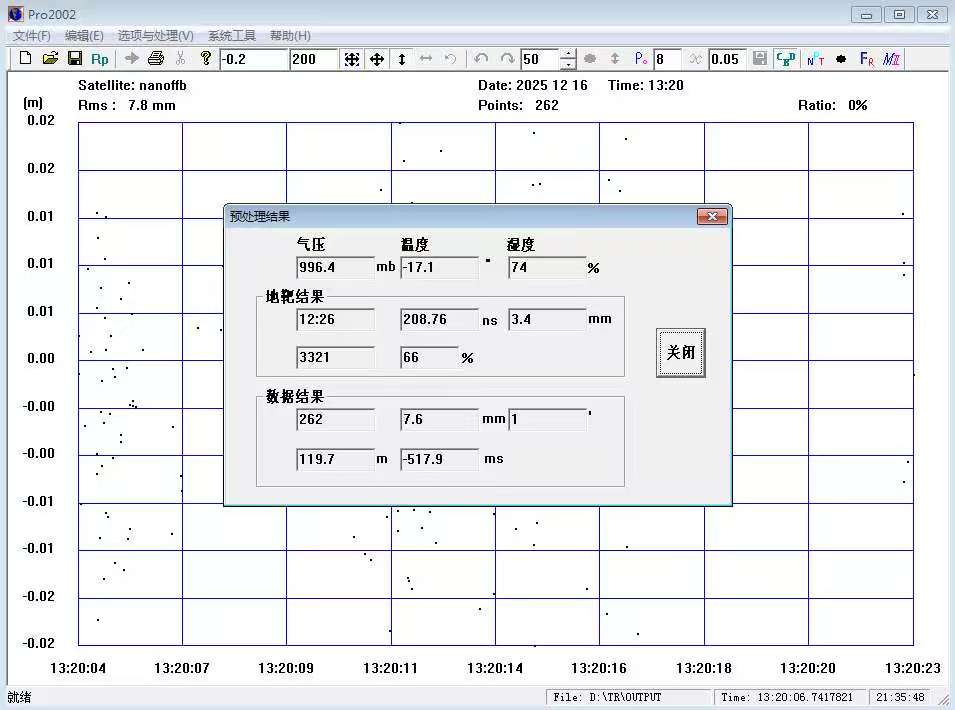Decrease the 50 value with spinner down arrow

(x=568, y=64)
